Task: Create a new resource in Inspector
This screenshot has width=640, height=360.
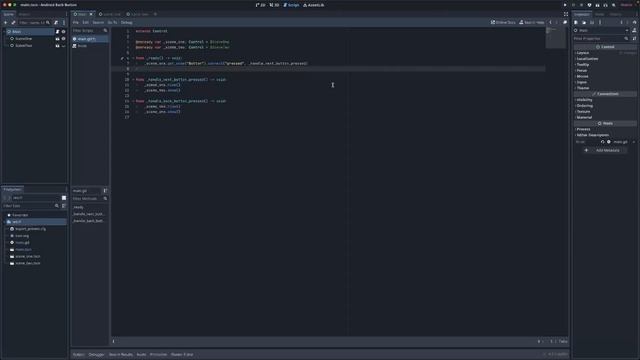Action: click(x=576, y=22)
